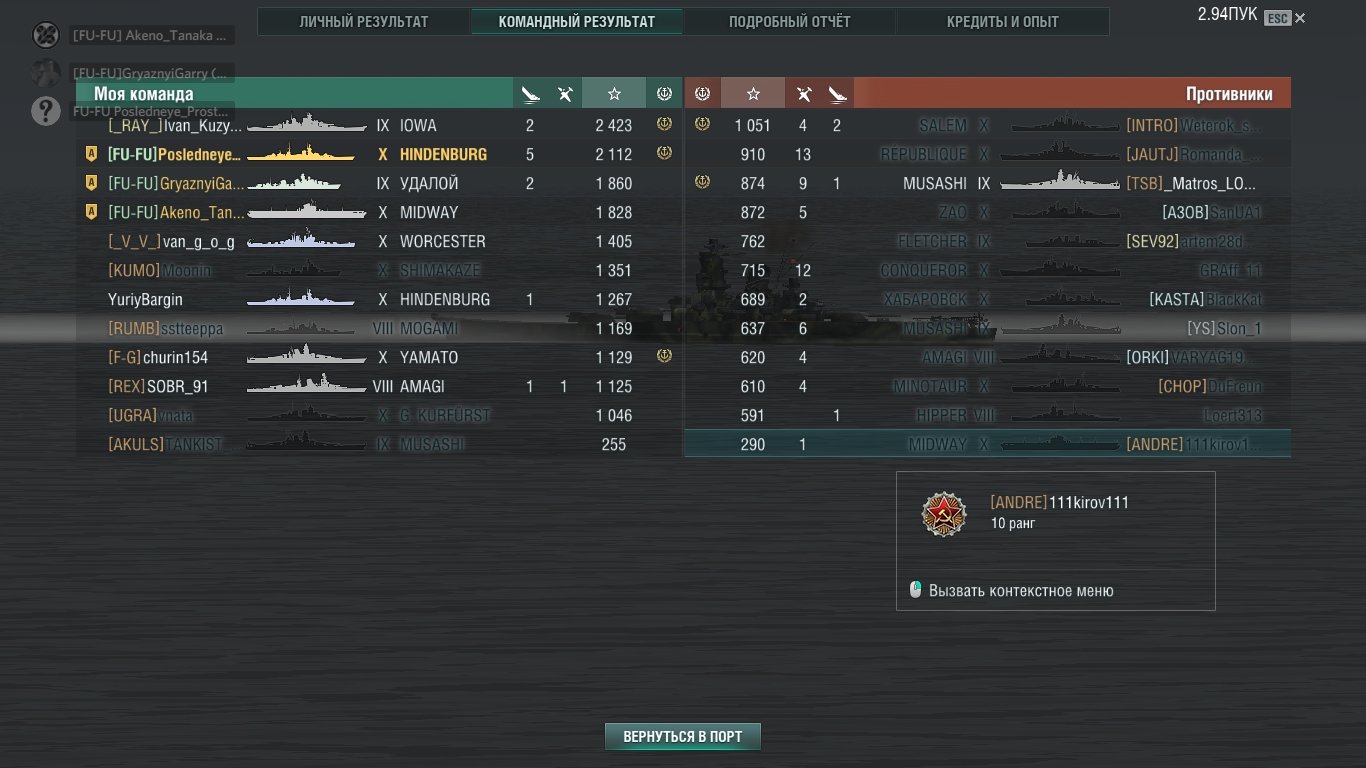Switch to the Подробный отчёт tab
This screenshot has width=1366, height=768.
click(x=790, y=21)
